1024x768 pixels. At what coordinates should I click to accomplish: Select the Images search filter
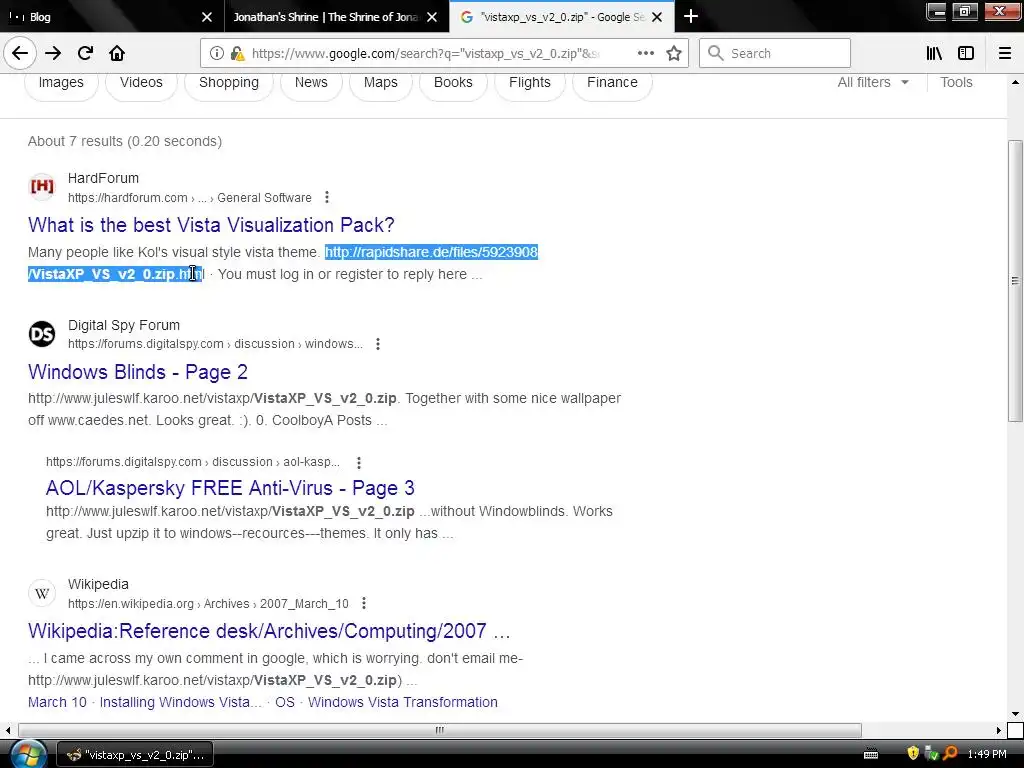(x=61, y=83)
